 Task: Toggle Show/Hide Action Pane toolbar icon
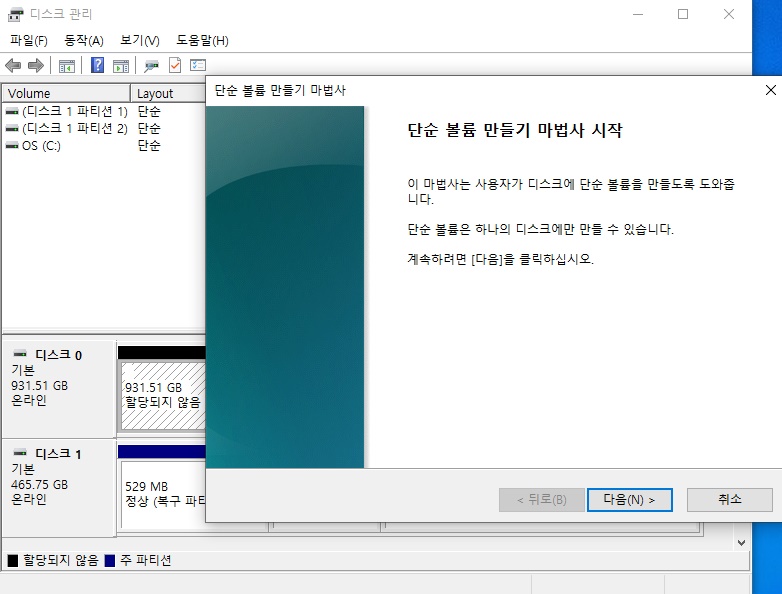coord(121,66)
